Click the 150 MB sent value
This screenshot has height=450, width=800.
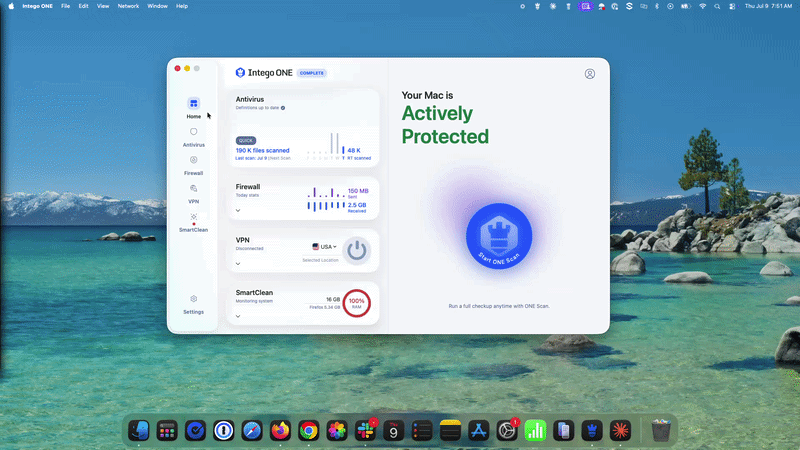coord(358,193)
